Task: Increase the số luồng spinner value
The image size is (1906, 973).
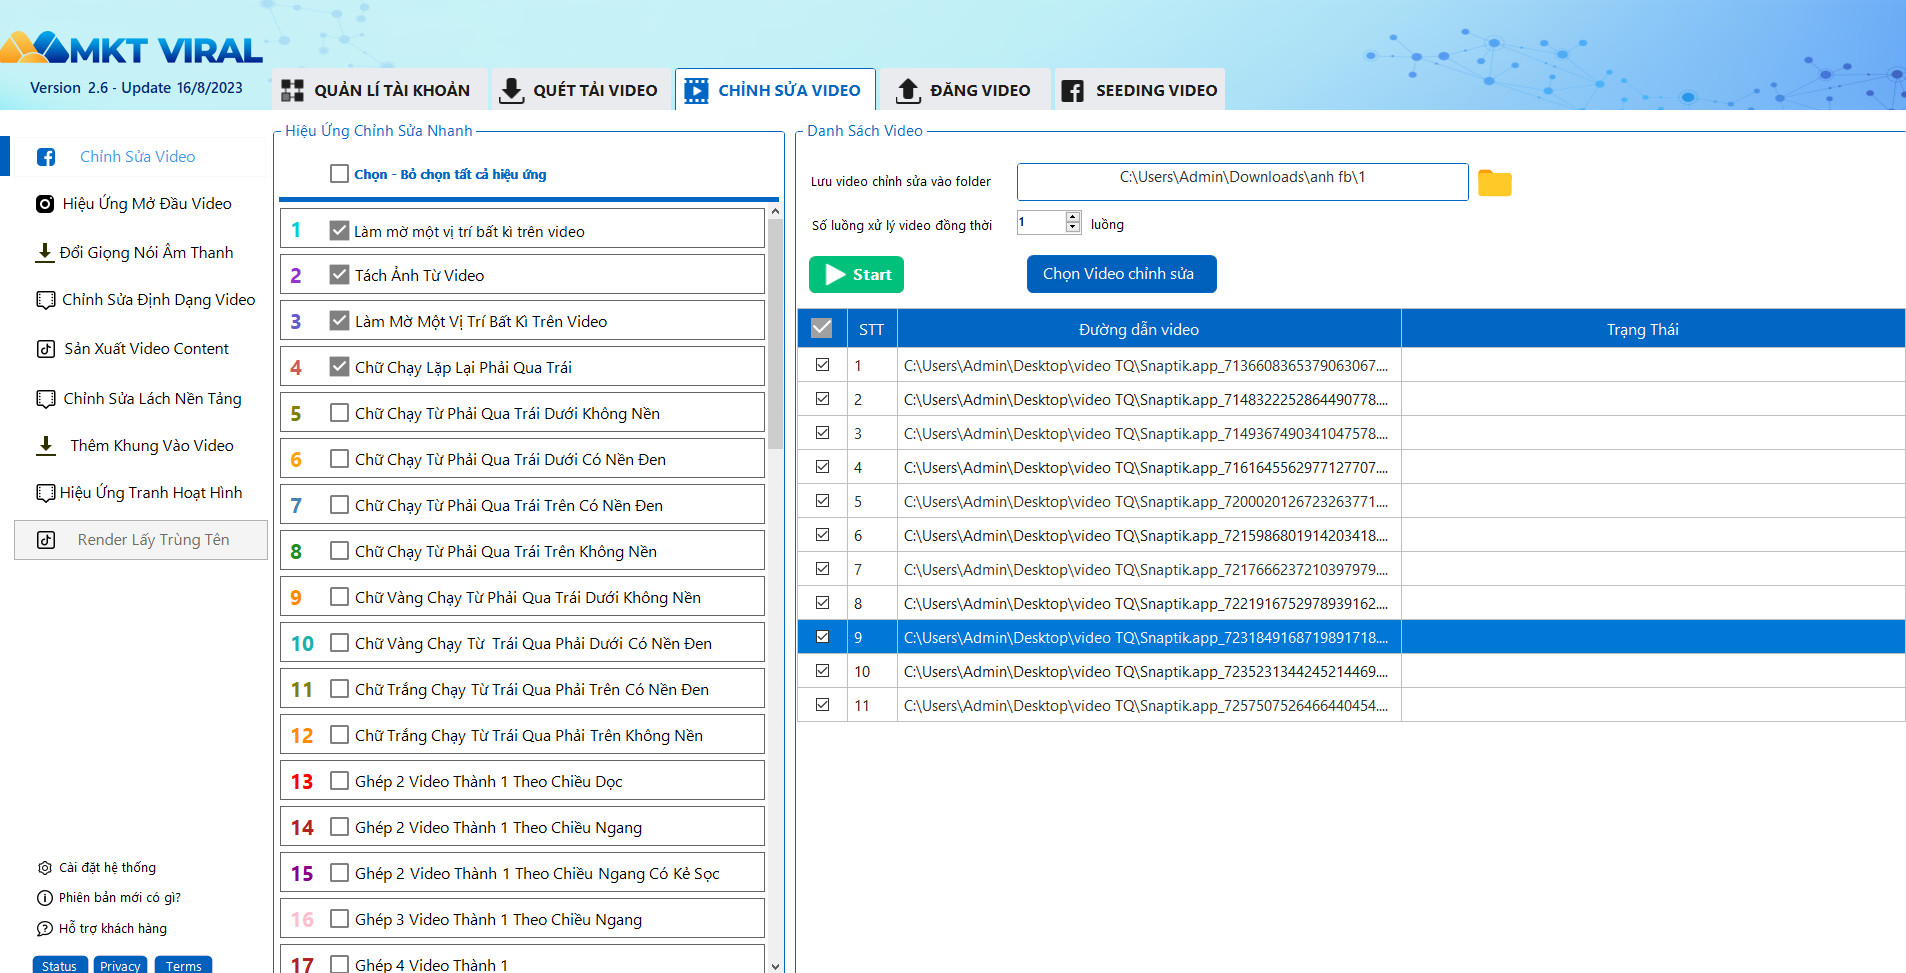Action: 1073,217
